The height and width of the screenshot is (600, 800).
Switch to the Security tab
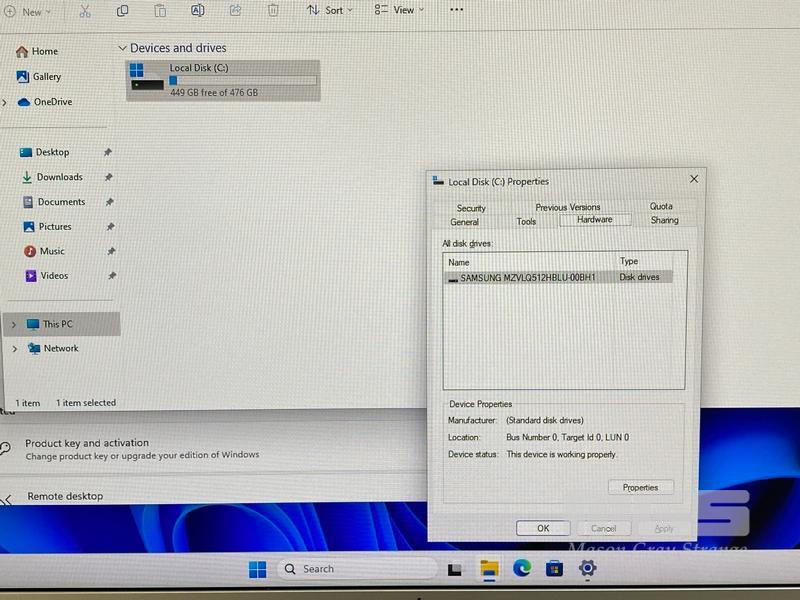tap(471, 208)
